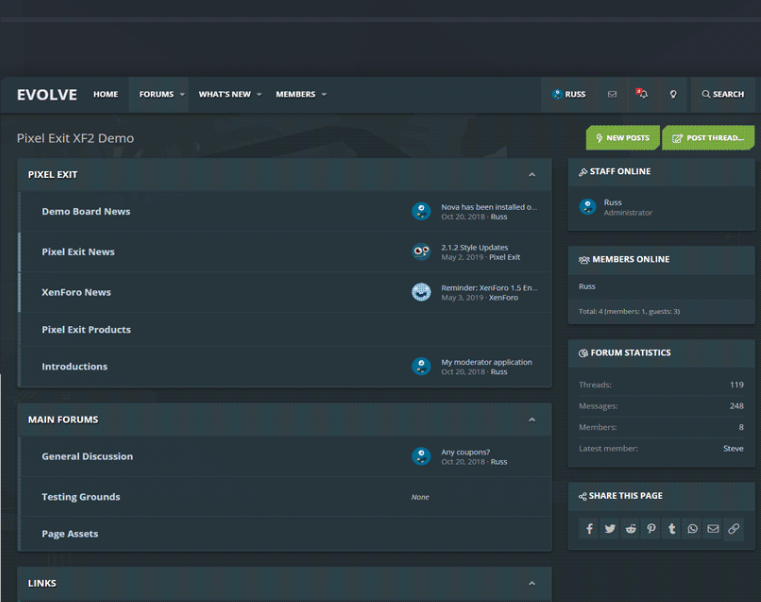The height and width of the screenshot is (602, 761).
Task: Click the Messages count 248
Action: [737, 406]
